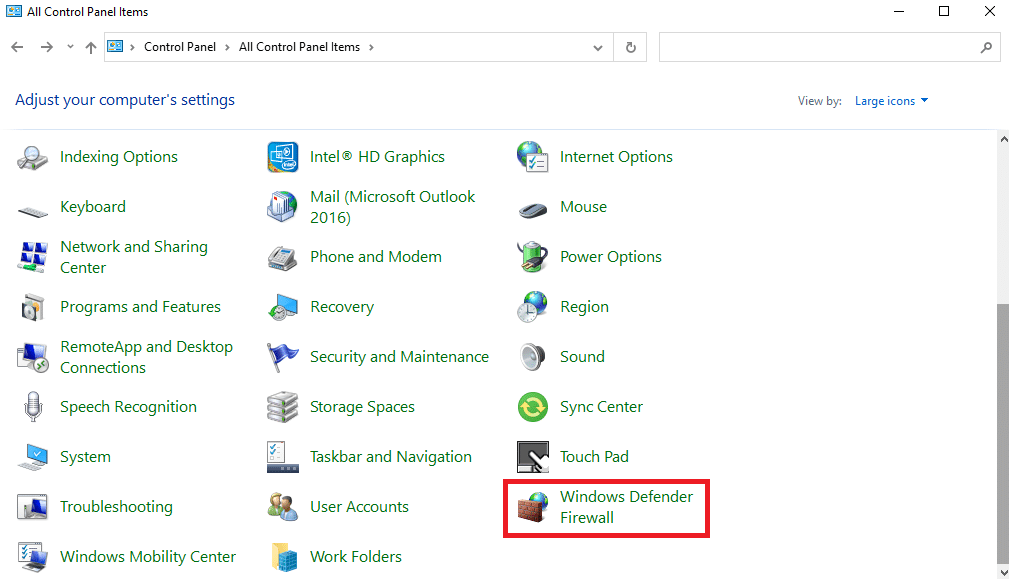Click the Control Panel icon in address bar
Image resolution: width=1009 pixels, height=579 pixels.
[x=115, y=46]
